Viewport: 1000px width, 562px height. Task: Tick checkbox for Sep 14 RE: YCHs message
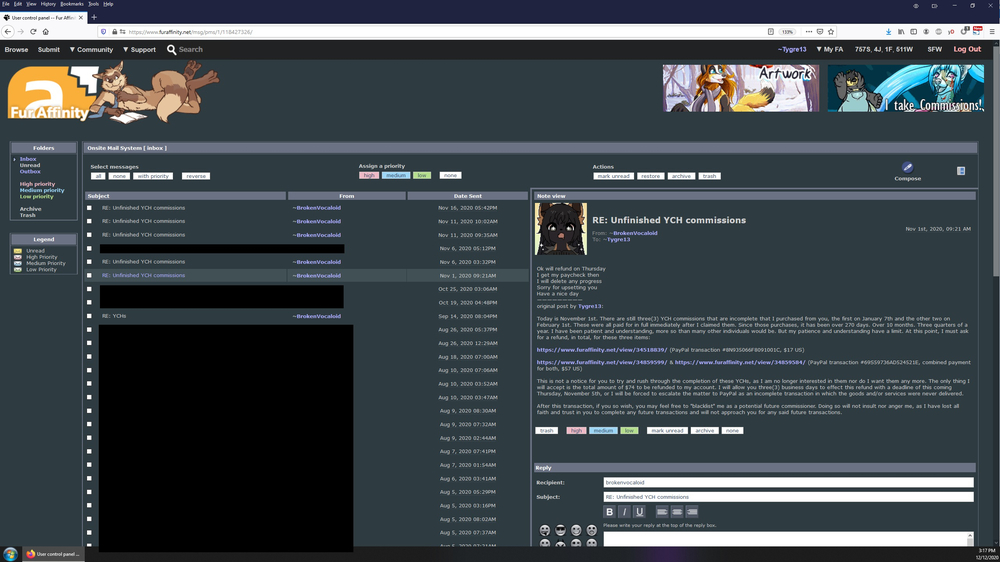coord(89,316)
